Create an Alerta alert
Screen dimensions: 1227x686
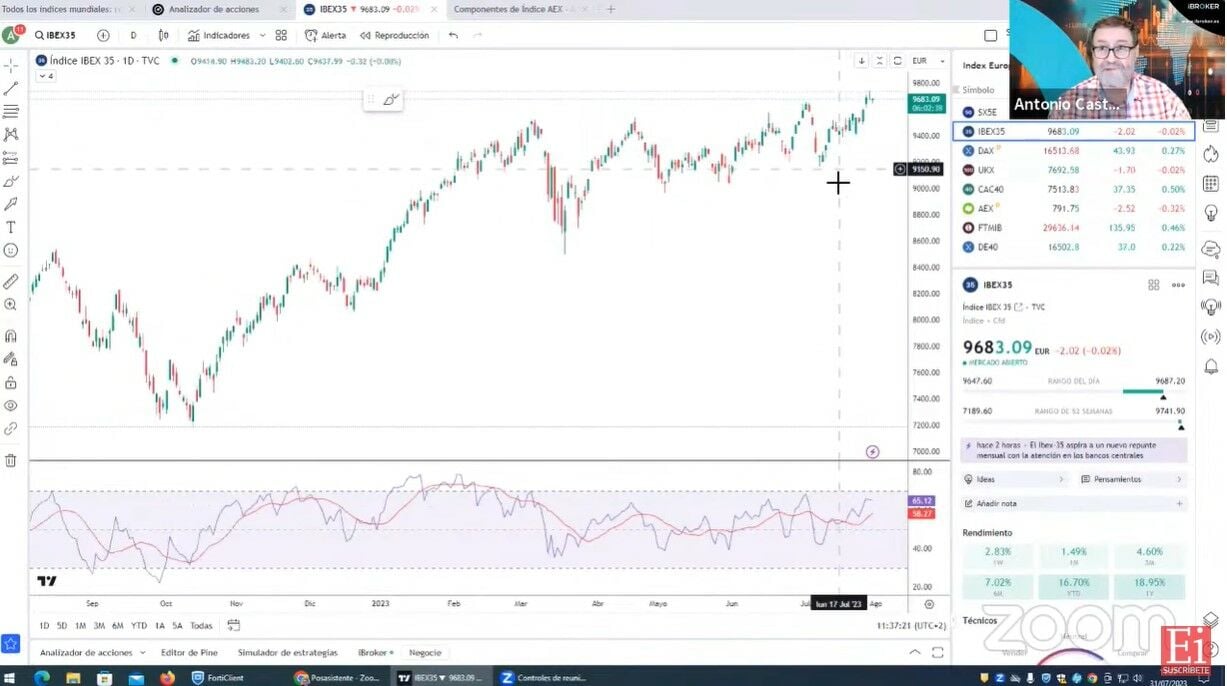tap(325, 35)
